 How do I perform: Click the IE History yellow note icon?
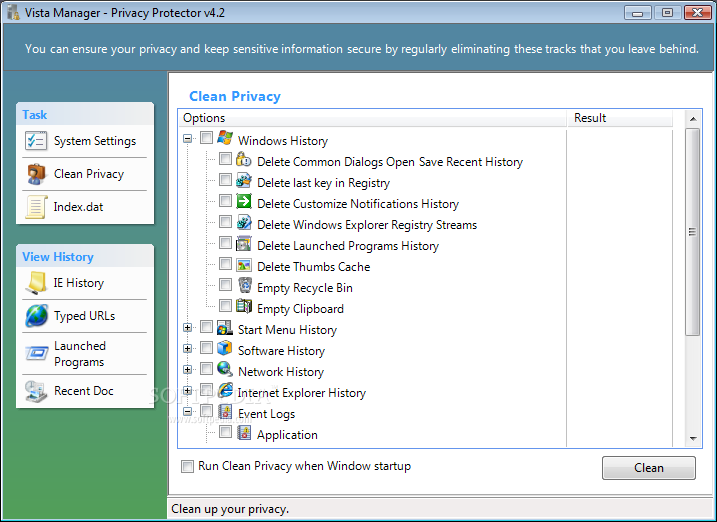point(36,282)
